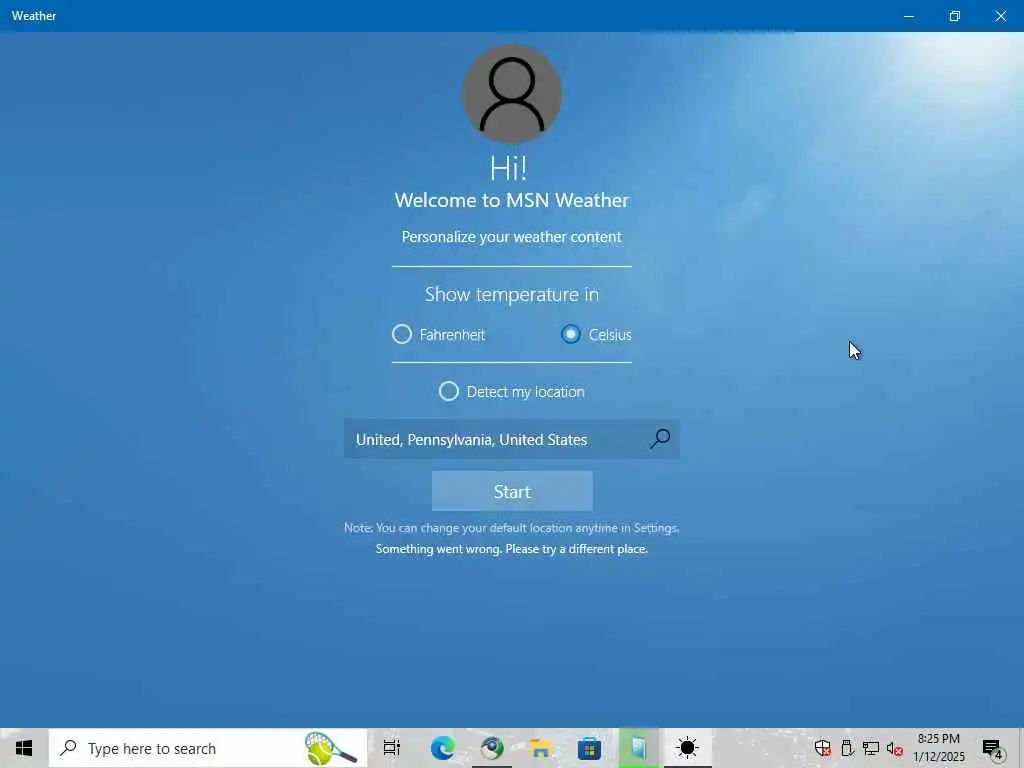Open File Explorer from the taskbar

(x=541, y=748)
